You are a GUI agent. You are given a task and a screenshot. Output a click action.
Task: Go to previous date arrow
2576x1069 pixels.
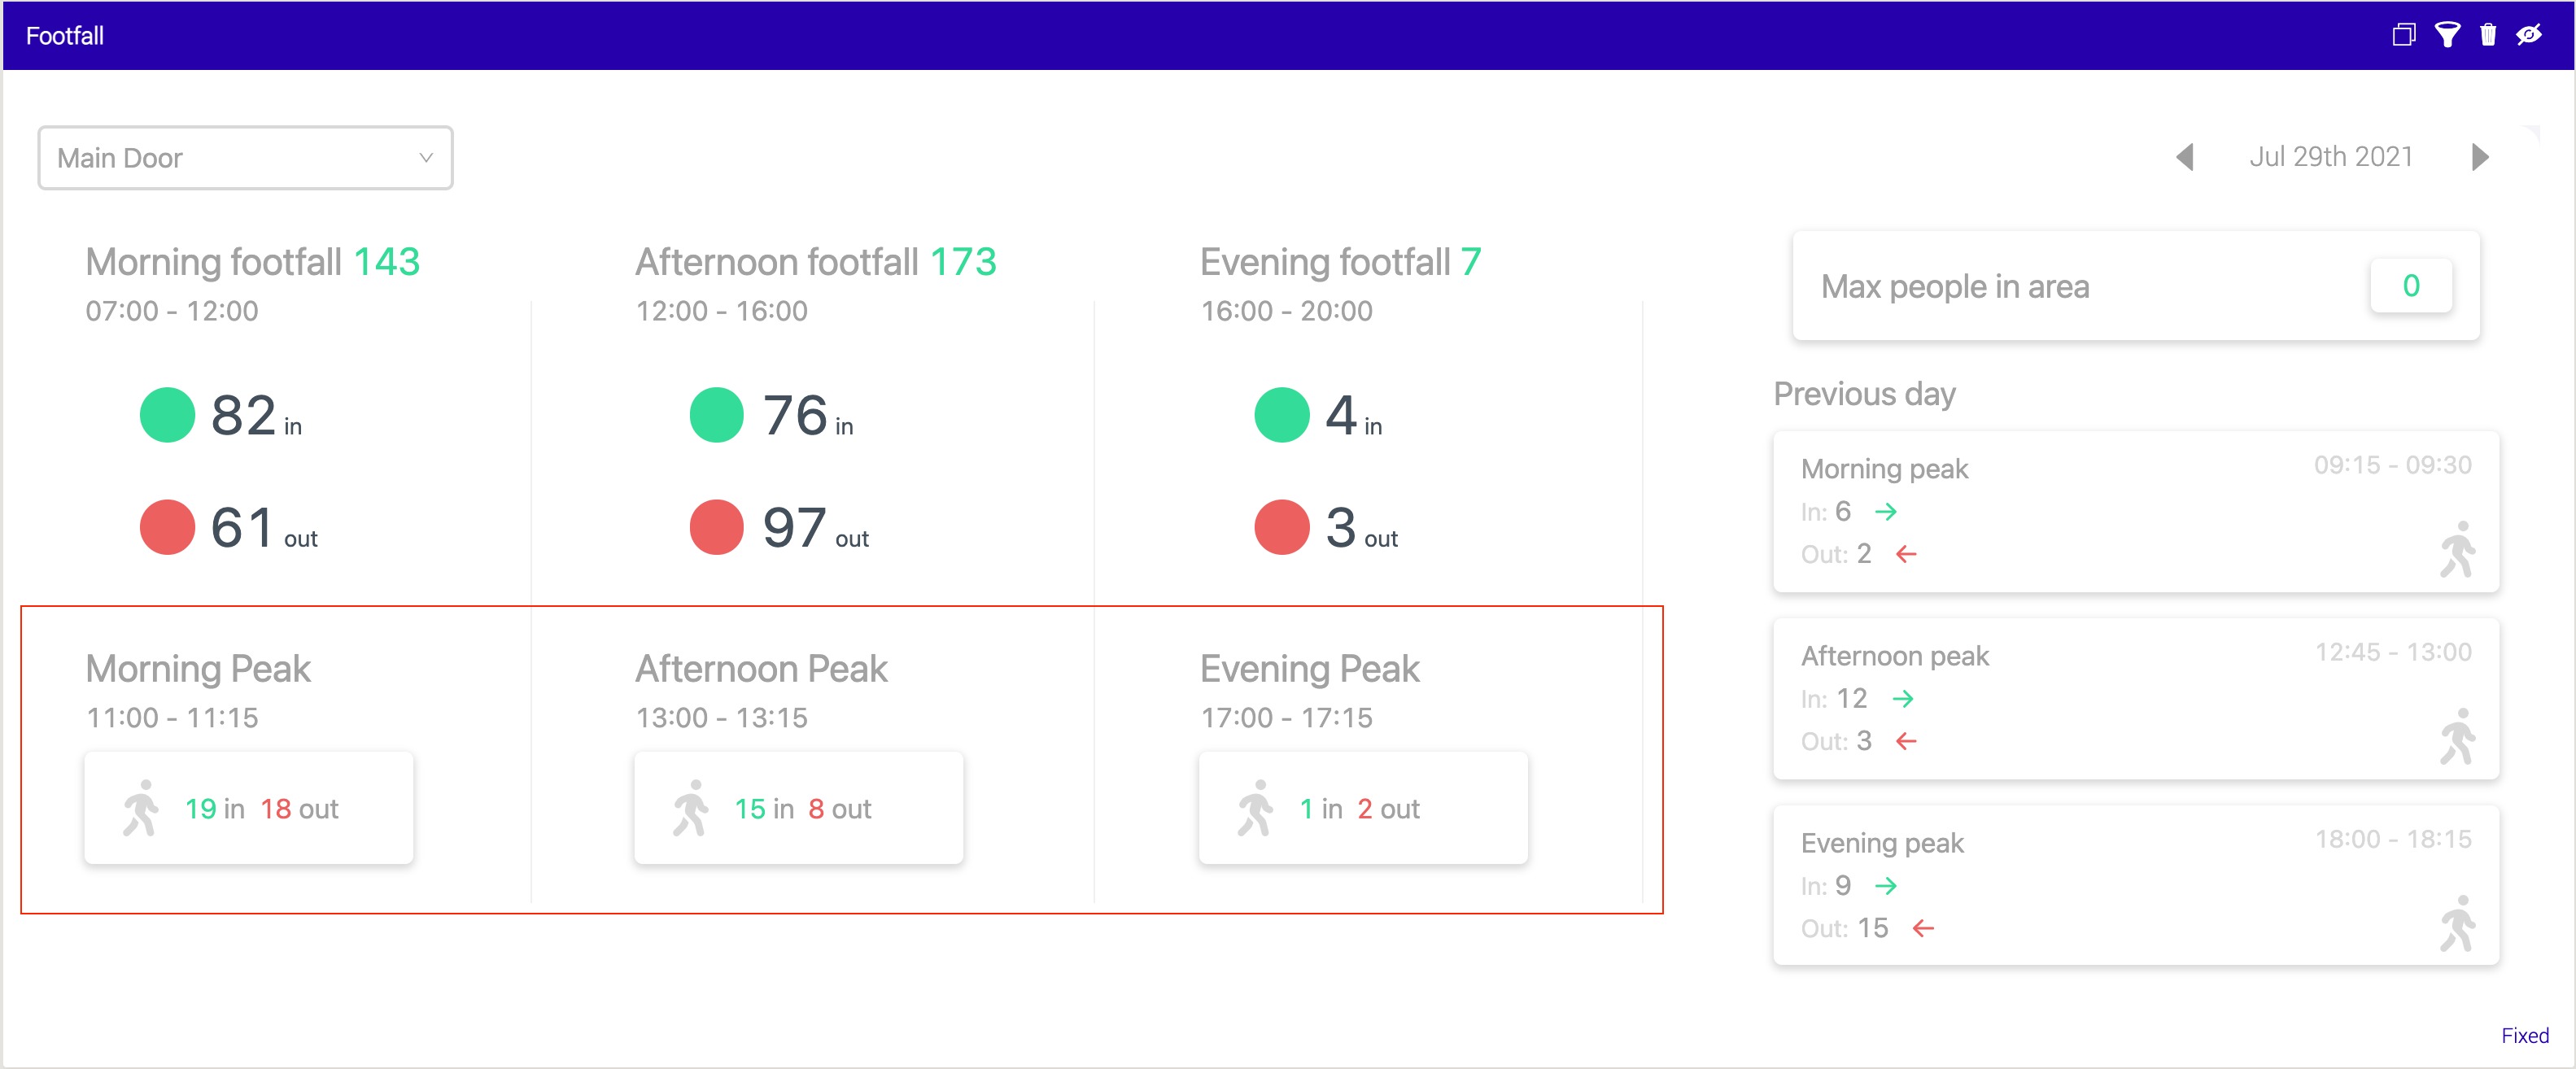(x=2185, y=157)
